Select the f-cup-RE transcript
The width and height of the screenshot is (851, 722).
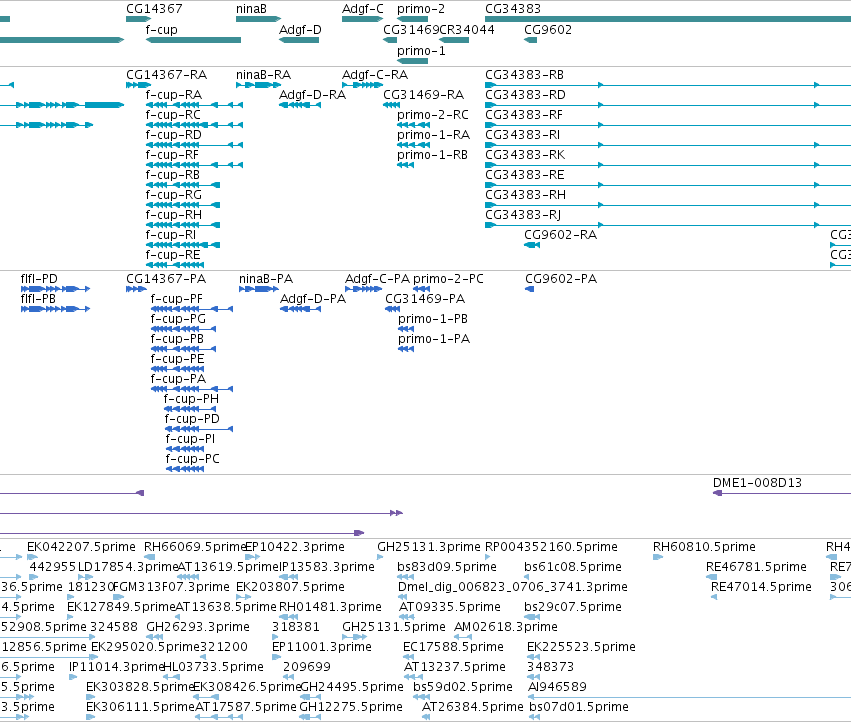pos(175,265)
